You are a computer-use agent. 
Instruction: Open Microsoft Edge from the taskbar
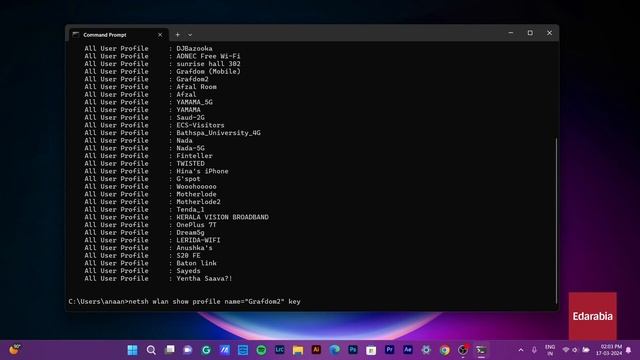click(x=335, y=350)
